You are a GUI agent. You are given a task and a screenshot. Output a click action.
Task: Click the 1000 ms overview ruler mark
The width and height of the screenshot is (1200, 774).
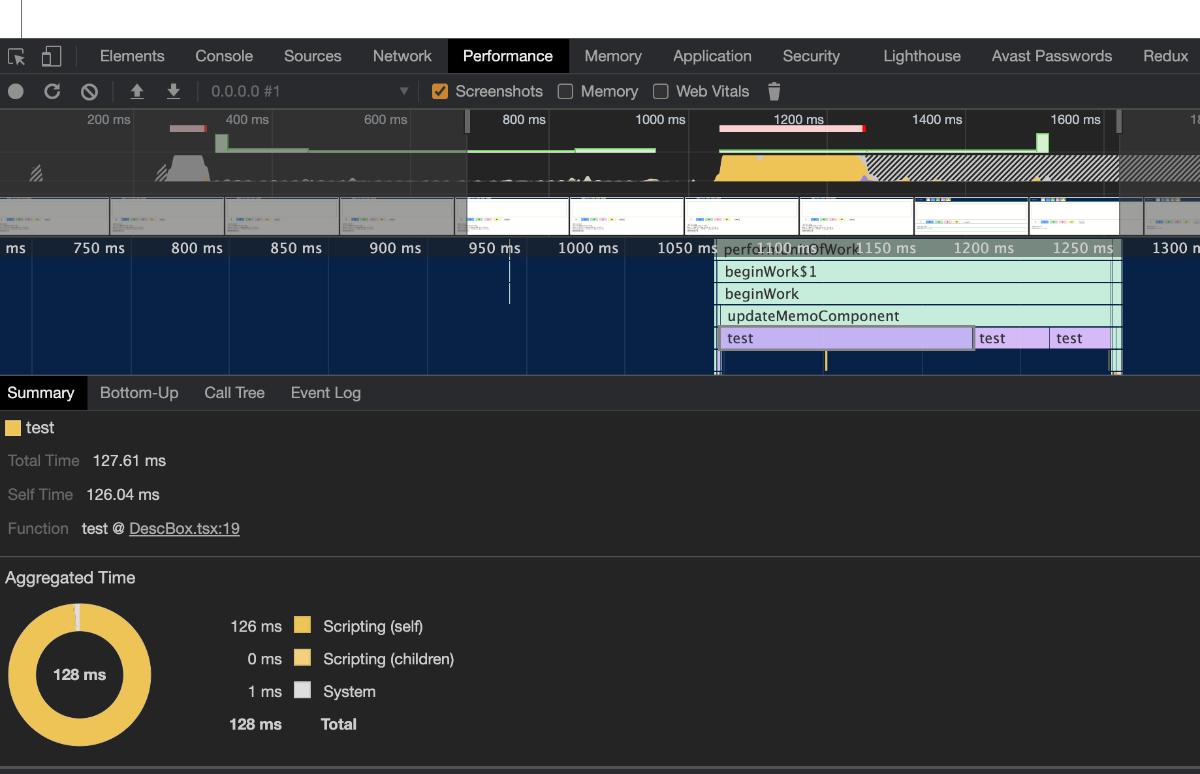coord(661,120)
